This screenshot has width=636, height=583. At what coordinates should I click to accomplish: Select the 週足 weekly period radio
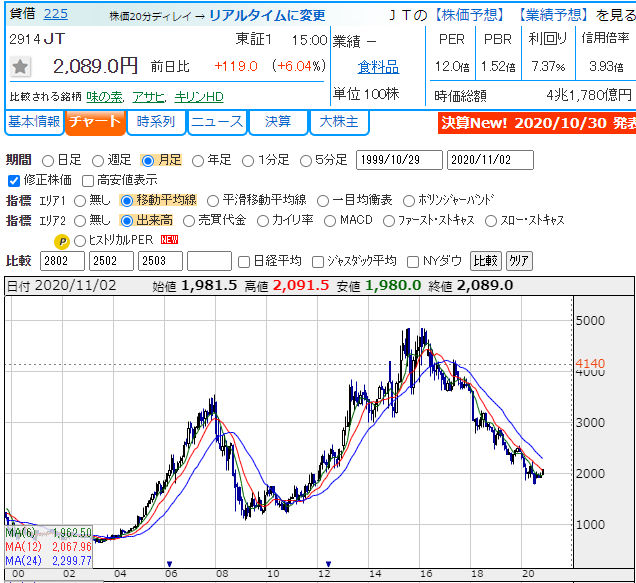(98, 161)
